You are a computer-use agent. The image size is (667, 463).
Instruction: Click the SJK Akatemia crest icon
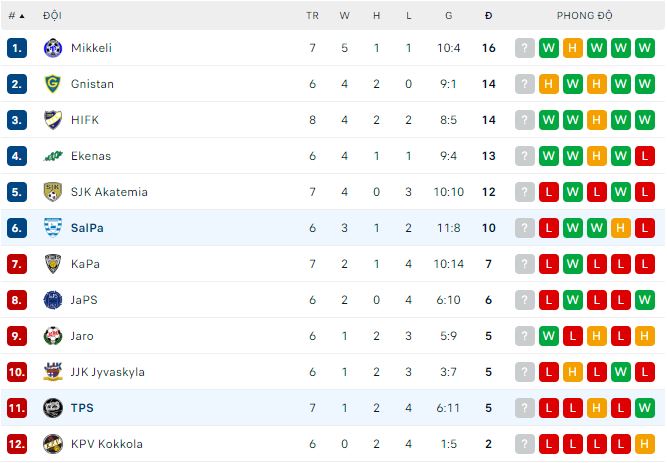point(53,192)
